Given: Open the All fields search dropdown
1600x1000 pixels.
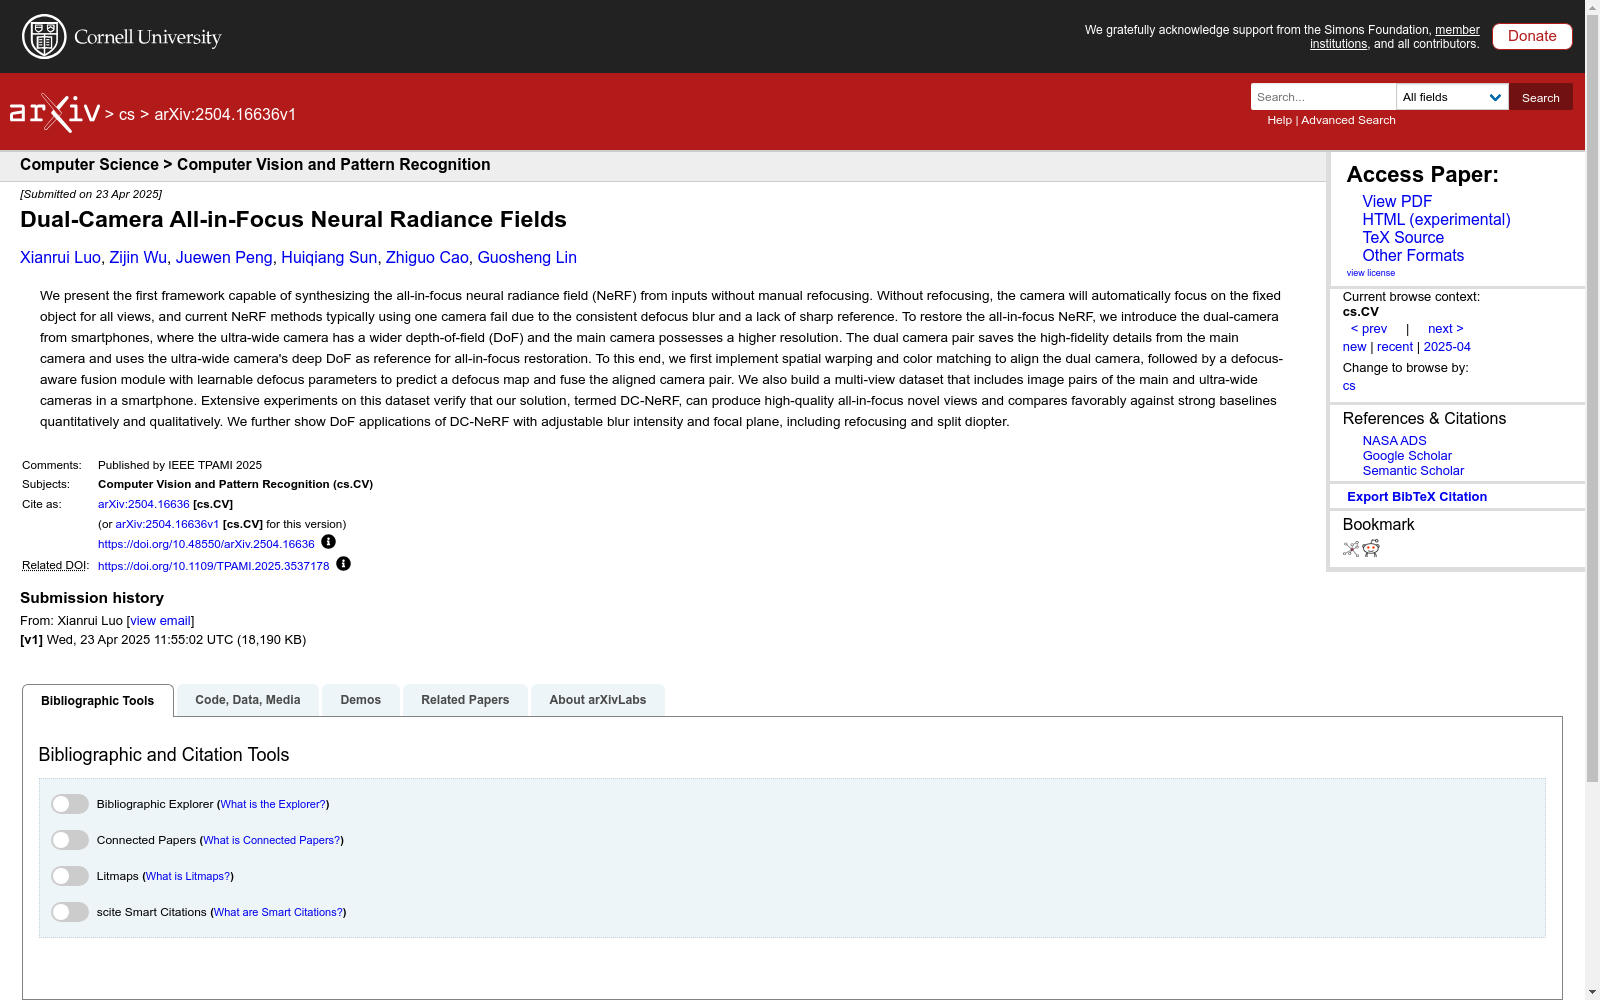Looking at the screenshot, I should [x=1452, y=97].
